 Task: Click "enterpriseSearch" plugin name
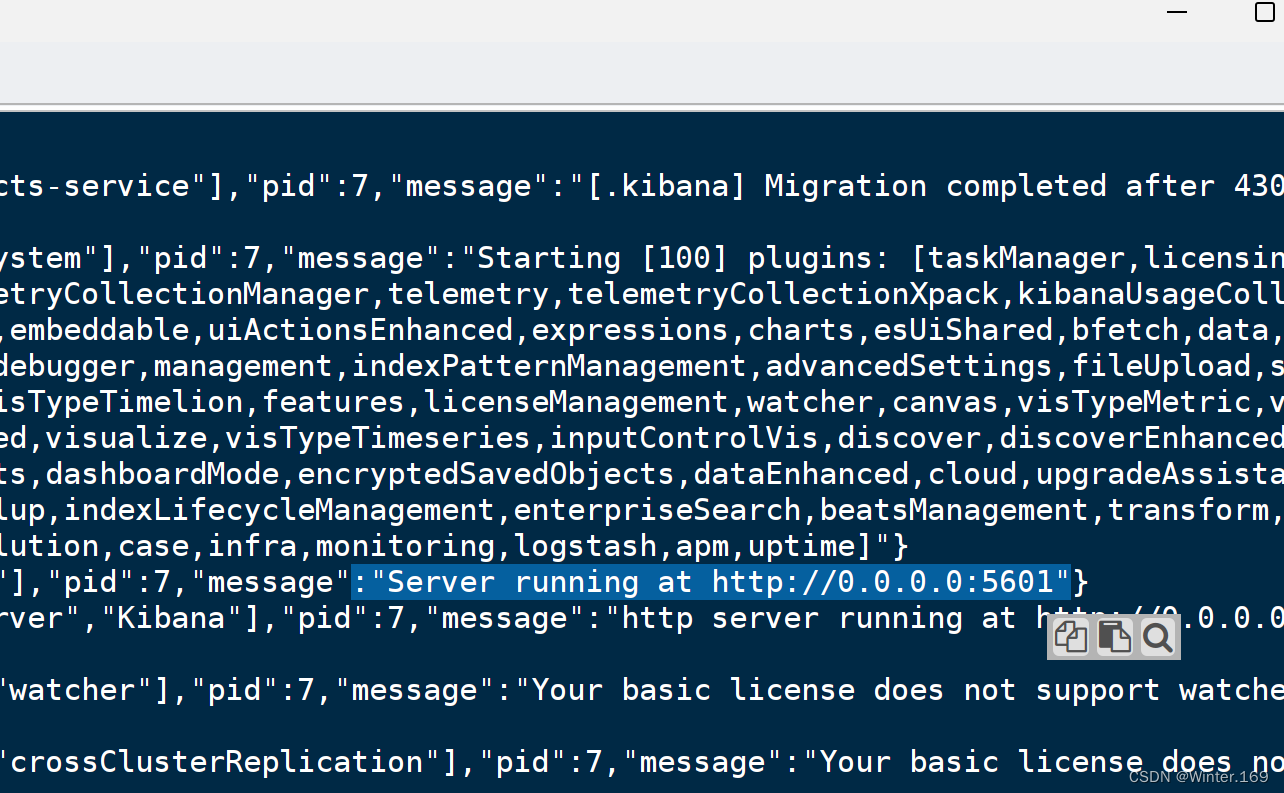point(657,510)
